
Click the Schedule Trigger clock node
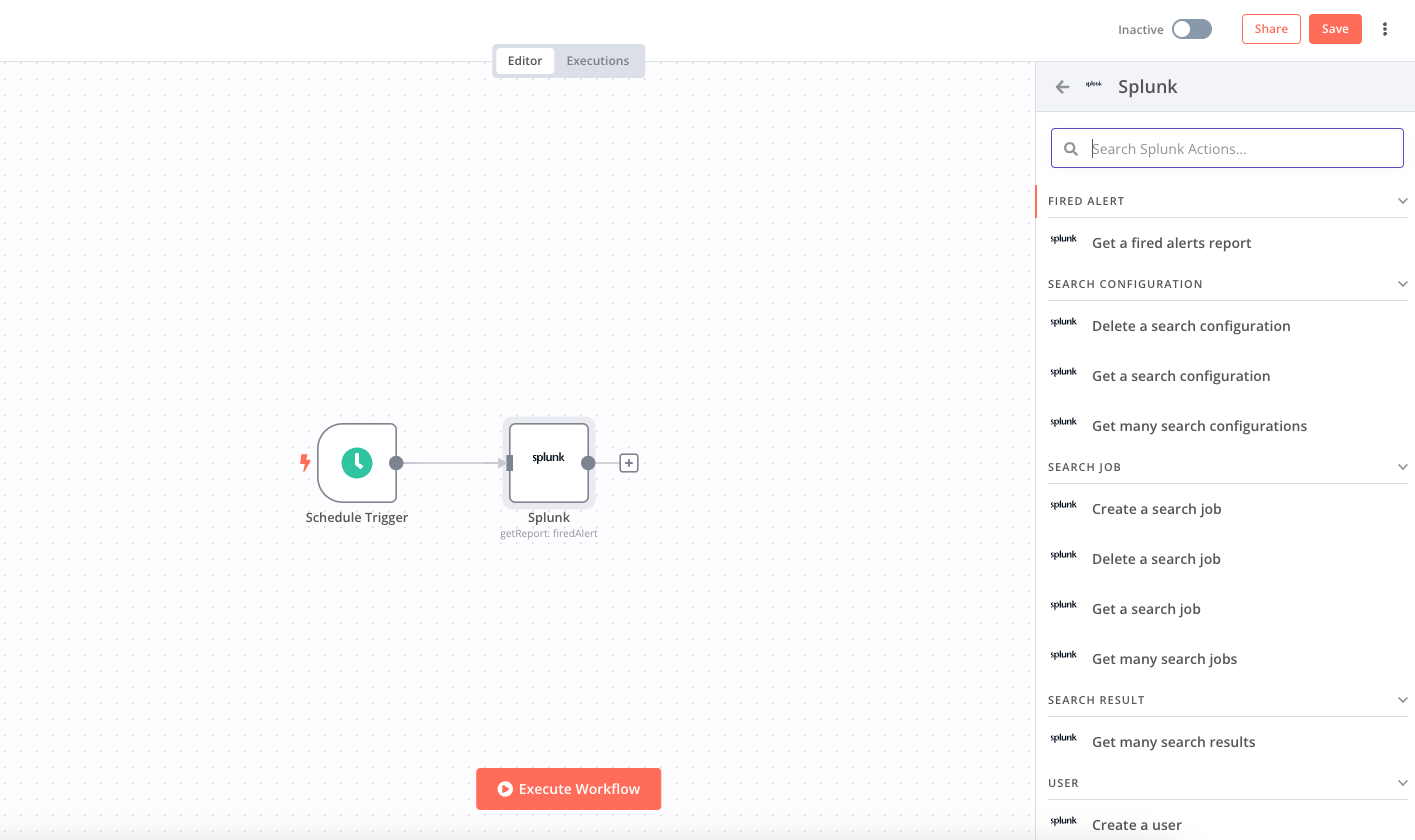click(357, 462)
